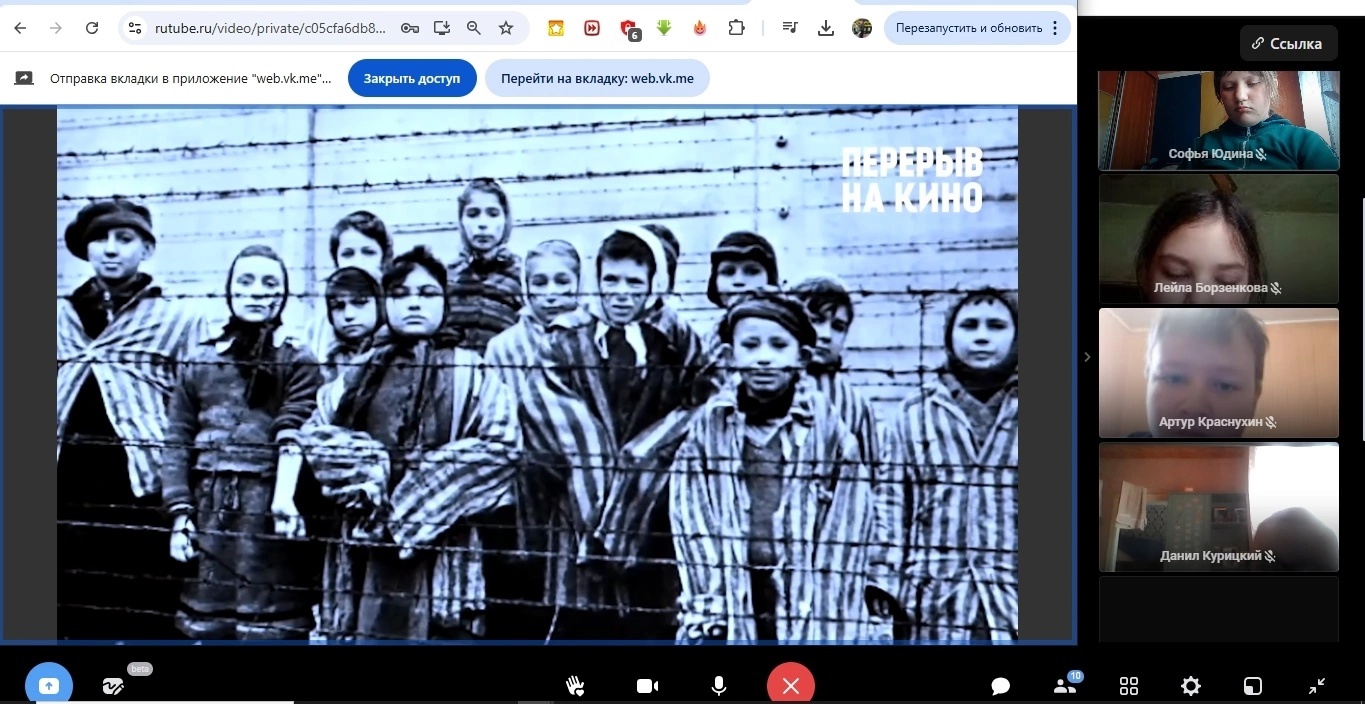Toggle the microphone mute
This screenshot has width=1365, height=704.
click(719, 686)
